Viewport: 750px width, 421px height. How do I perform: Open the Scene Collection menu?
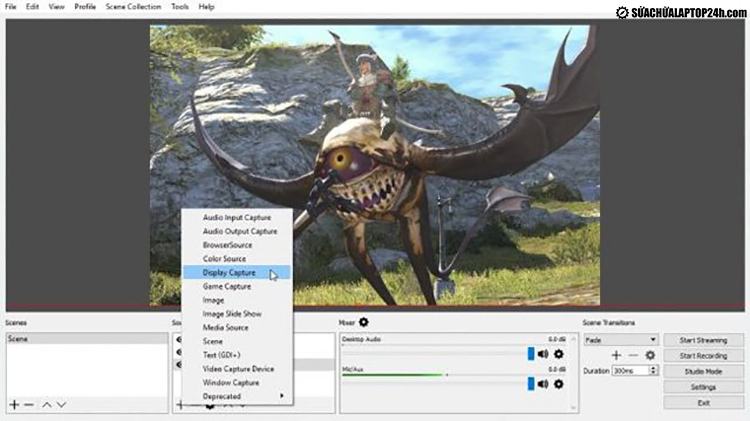pyautogui.click(x=133, y=7)
